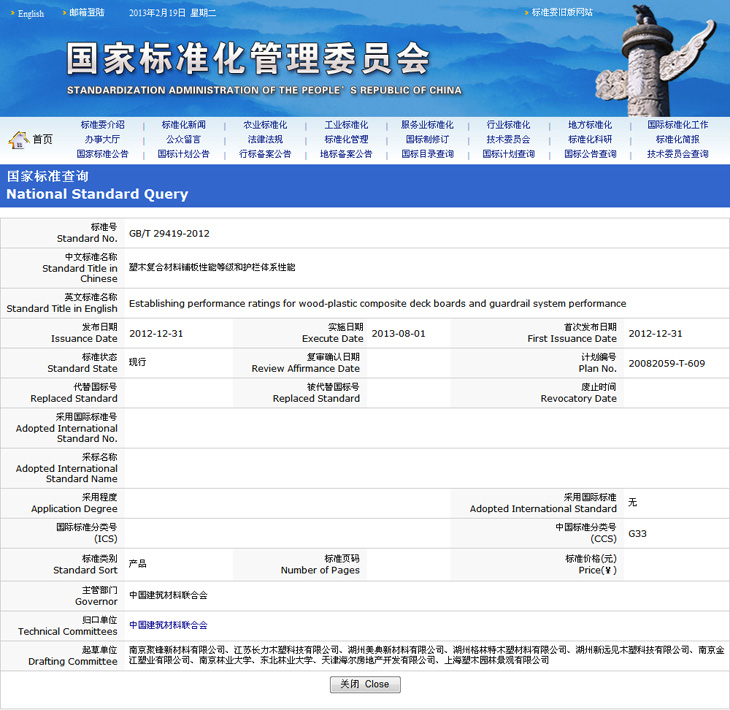Open 标准化简报 briefing link
This screenshot has width=730, height=710.
pyautogui.click(x=677, y=140)
